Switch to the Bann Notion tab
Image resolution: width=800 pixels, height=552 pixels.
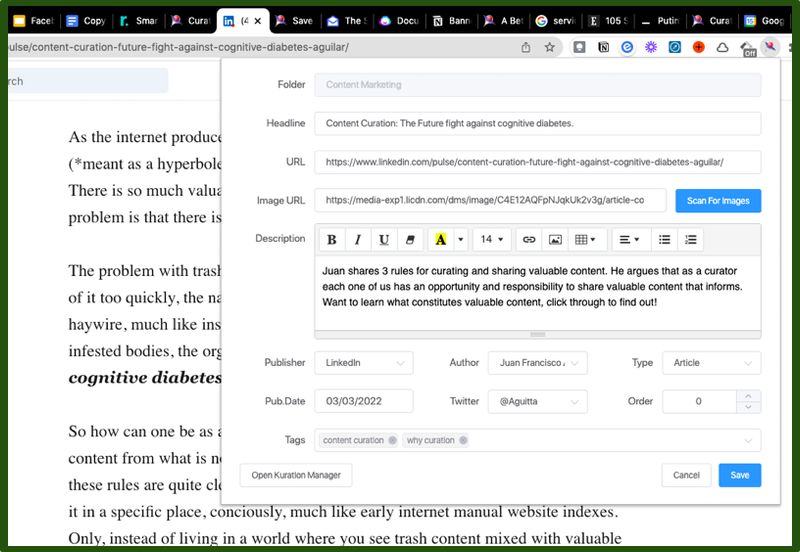coord(452,21)
